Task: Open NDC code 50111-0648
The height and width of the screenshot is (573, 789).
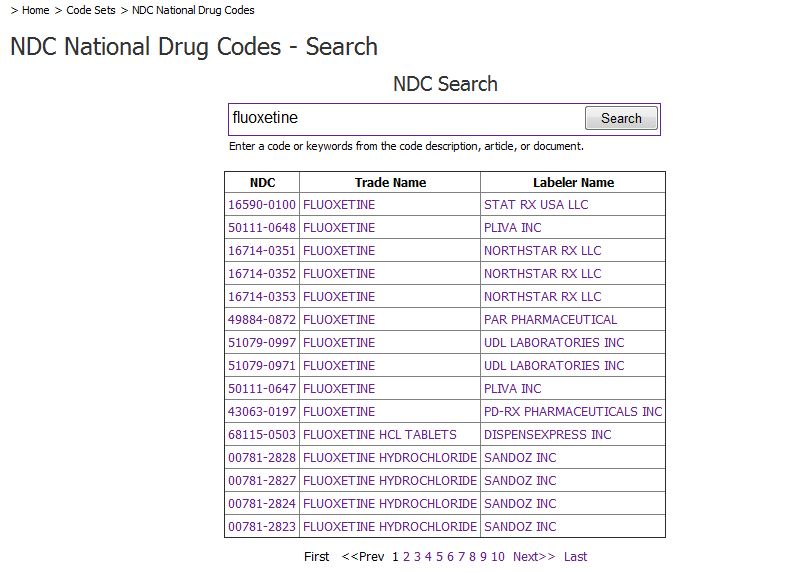Action: click(x=262, y=228)
